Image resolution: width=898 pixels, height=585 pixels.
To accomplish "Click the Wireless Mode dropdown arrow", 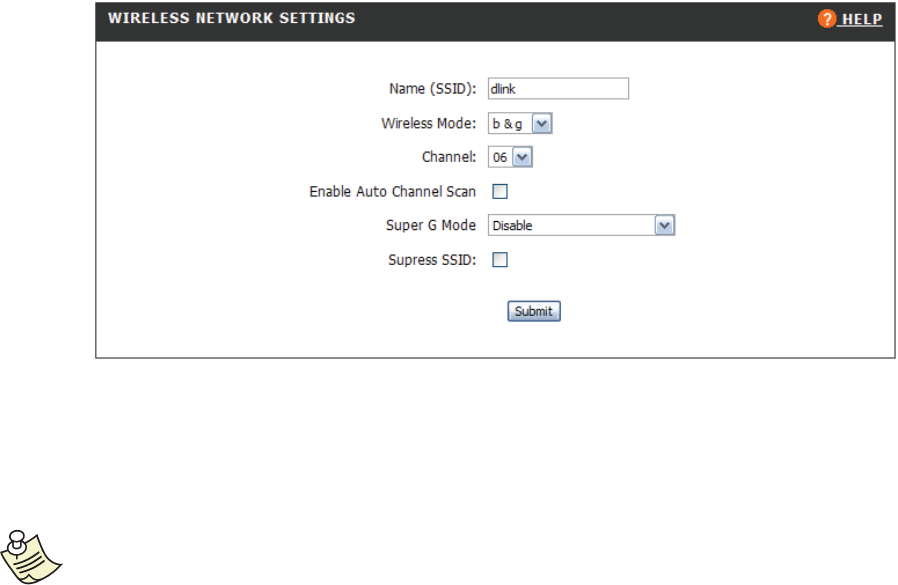I will coord(541,124).
